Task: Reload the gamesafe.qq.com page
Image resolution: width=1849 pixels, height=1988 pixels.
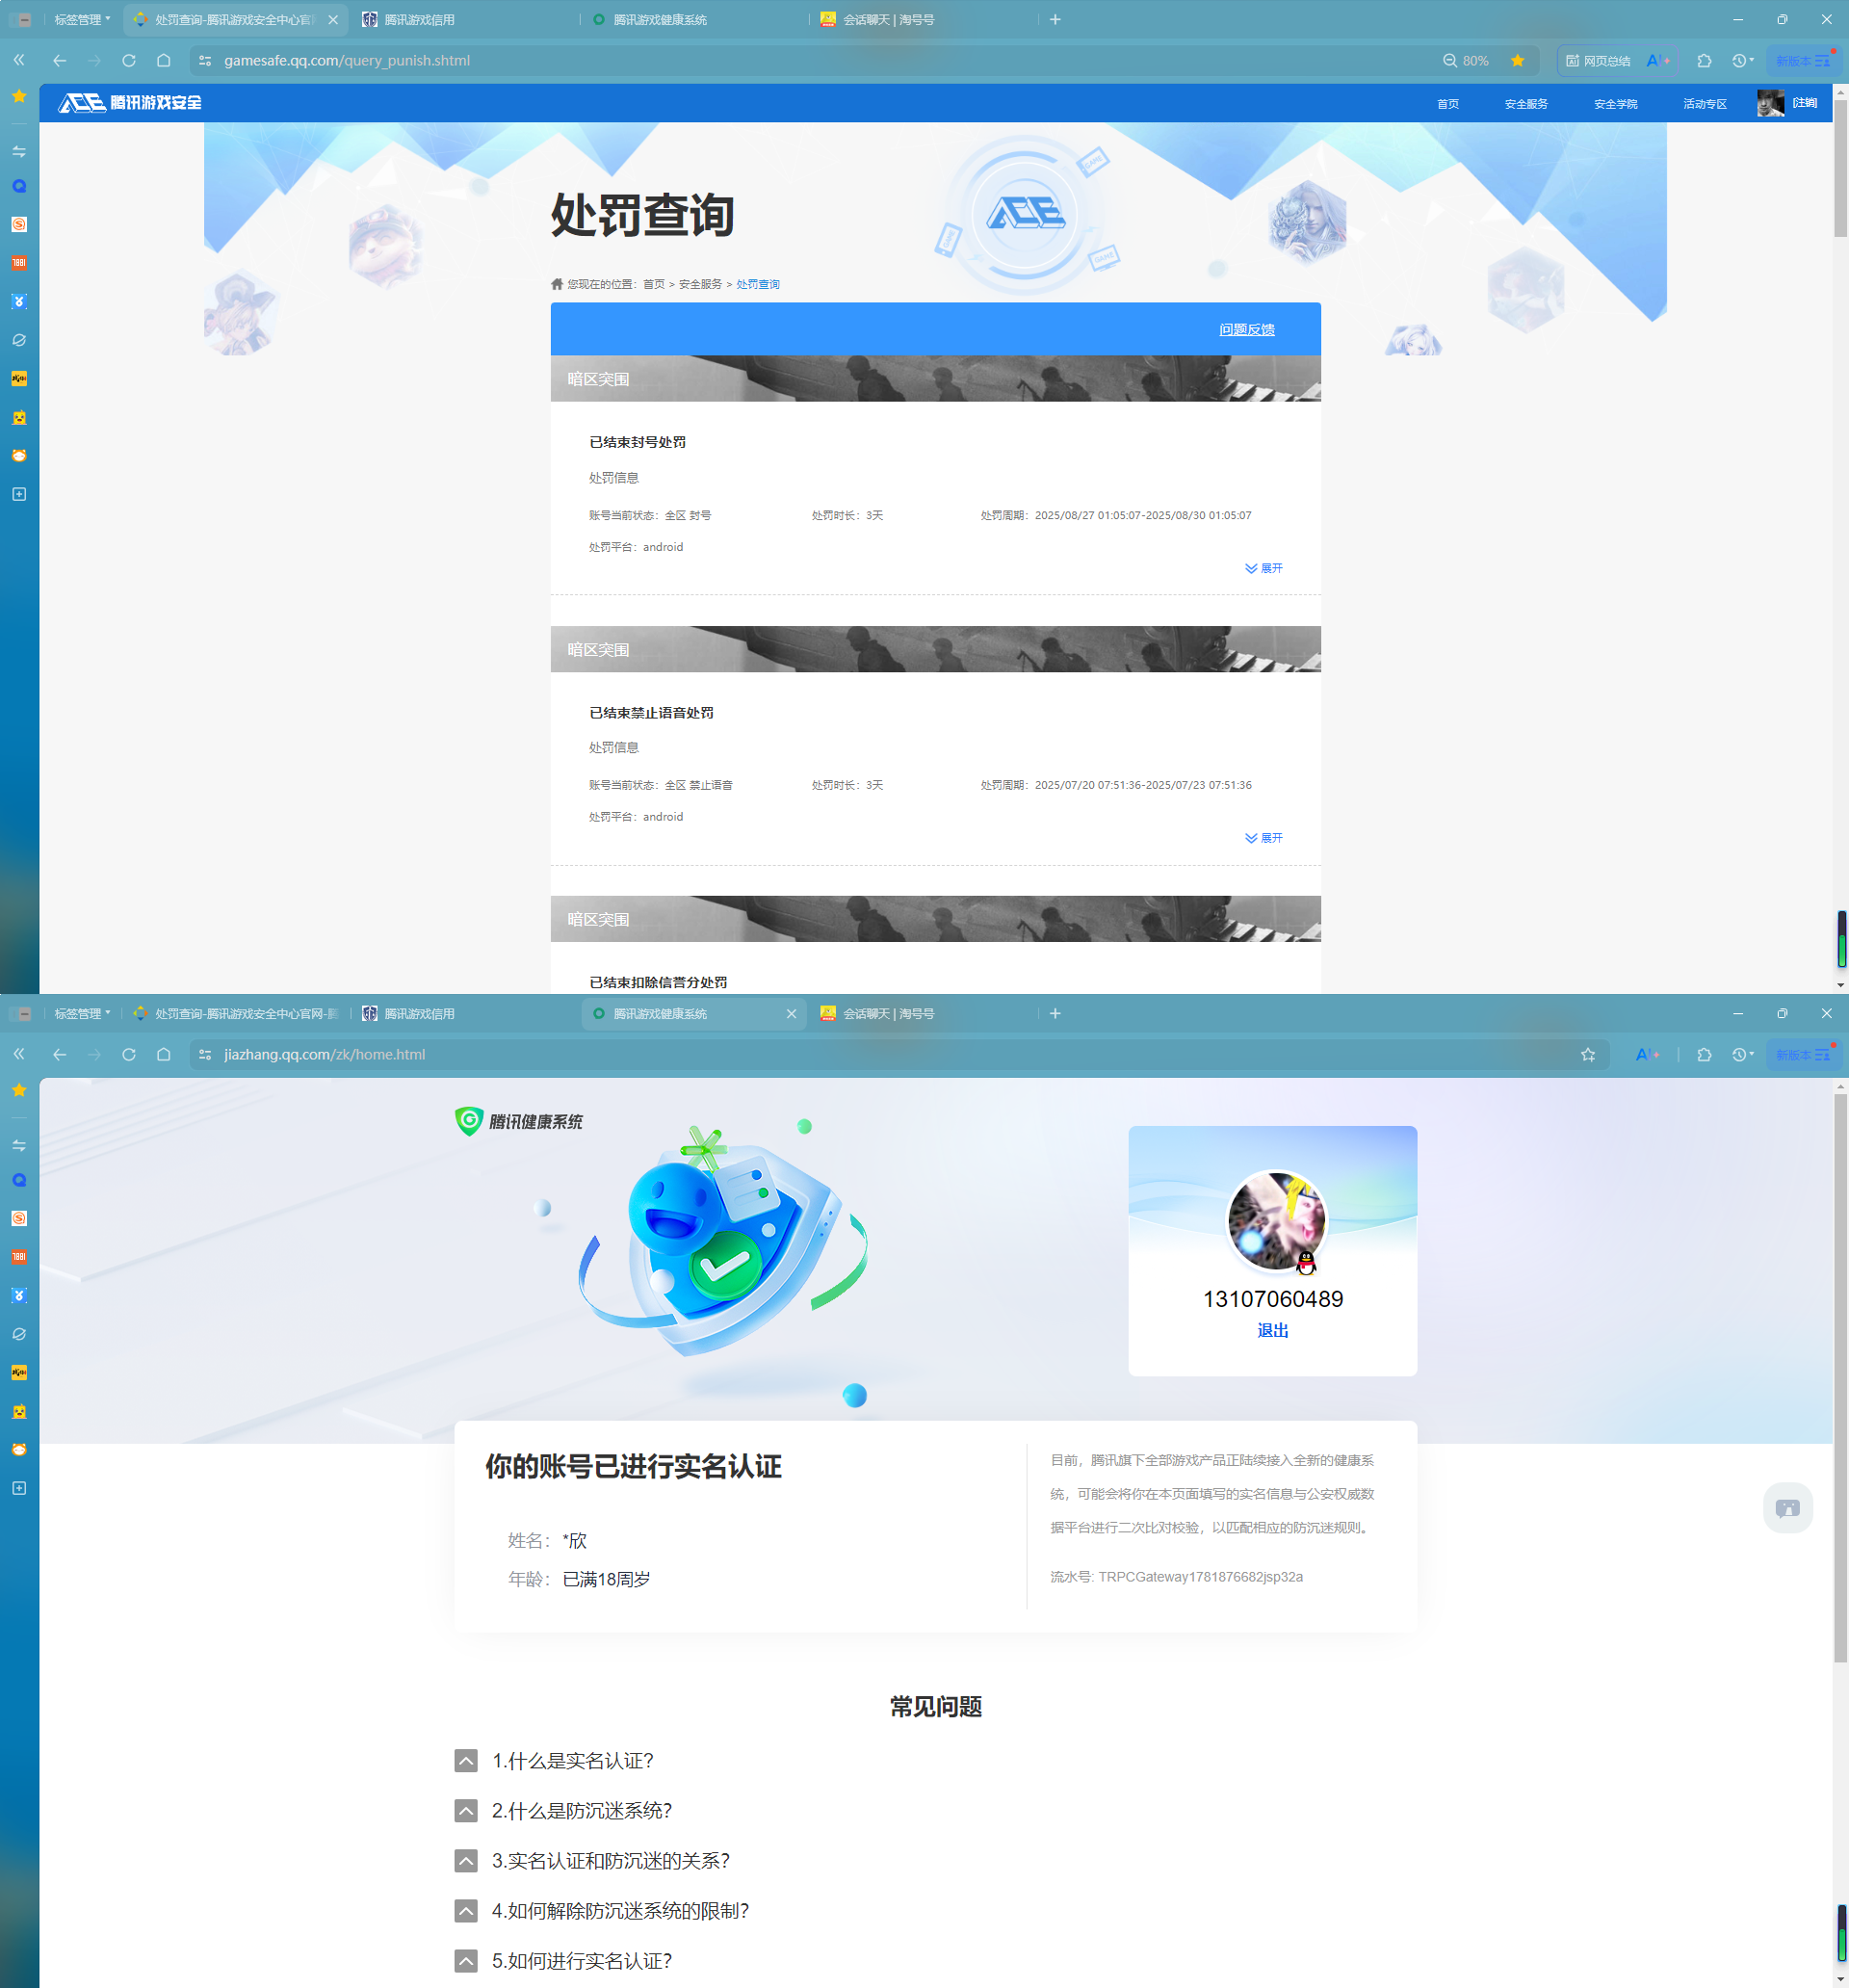Action: pyautogui.click(x=129, y=61)
